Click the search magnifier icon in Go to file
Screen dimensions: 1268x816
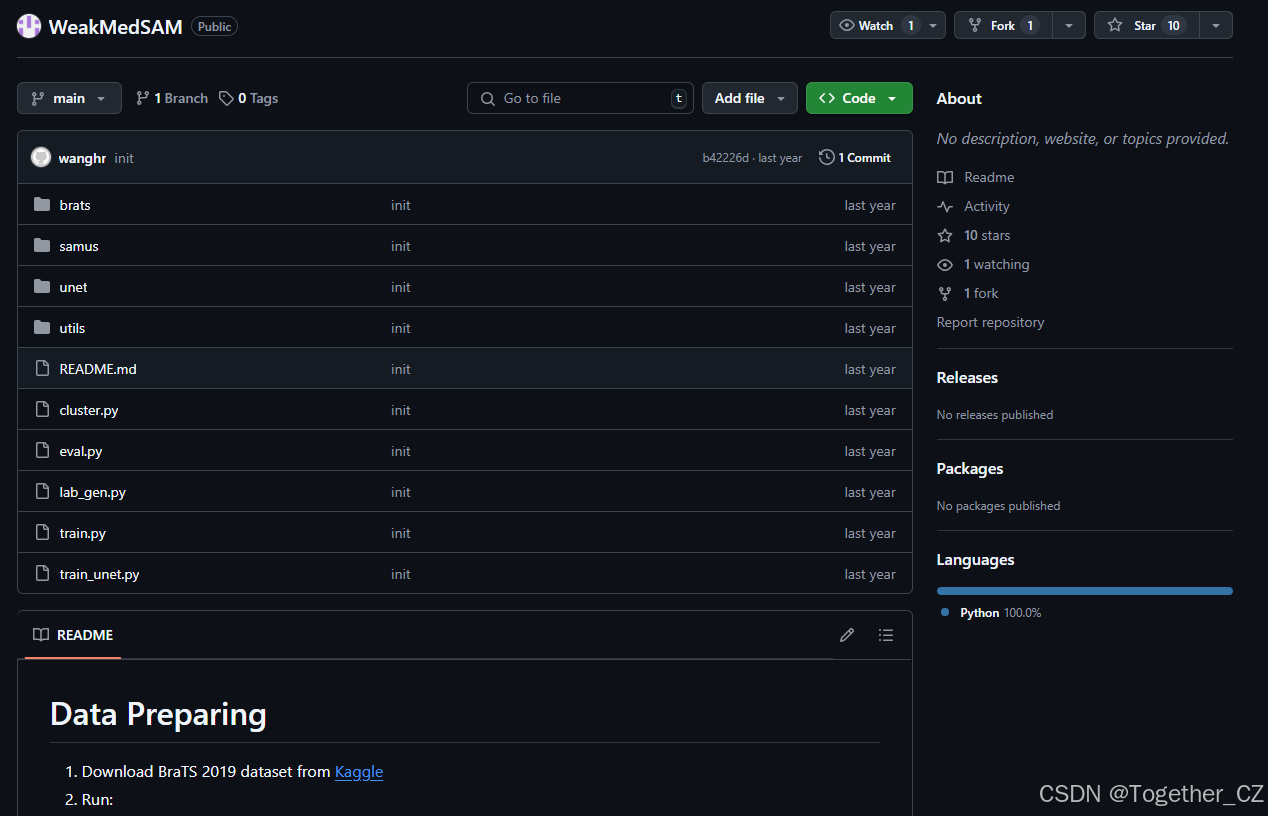pyautogui.click(x=488, y=98)
